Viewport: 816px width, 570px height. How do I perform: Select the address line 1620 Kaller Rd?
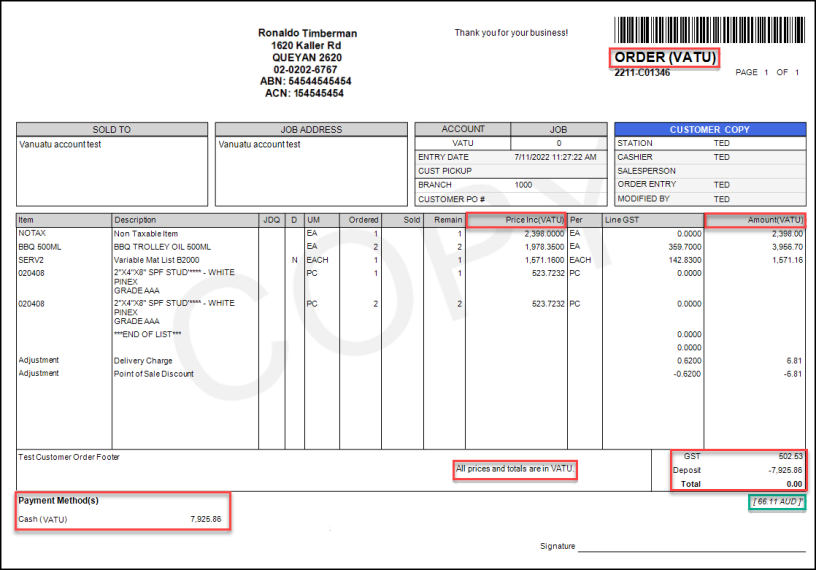point(306,46)
